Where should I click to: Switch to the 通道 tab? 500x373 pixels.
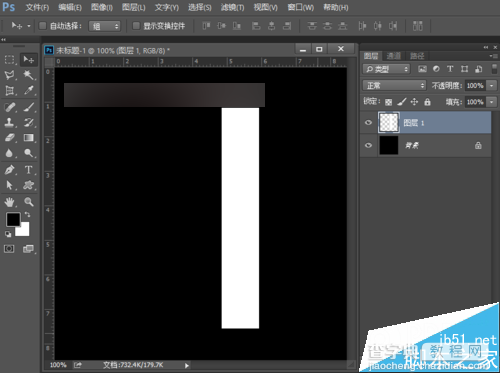pyautogui.click(x=394, y=56)
